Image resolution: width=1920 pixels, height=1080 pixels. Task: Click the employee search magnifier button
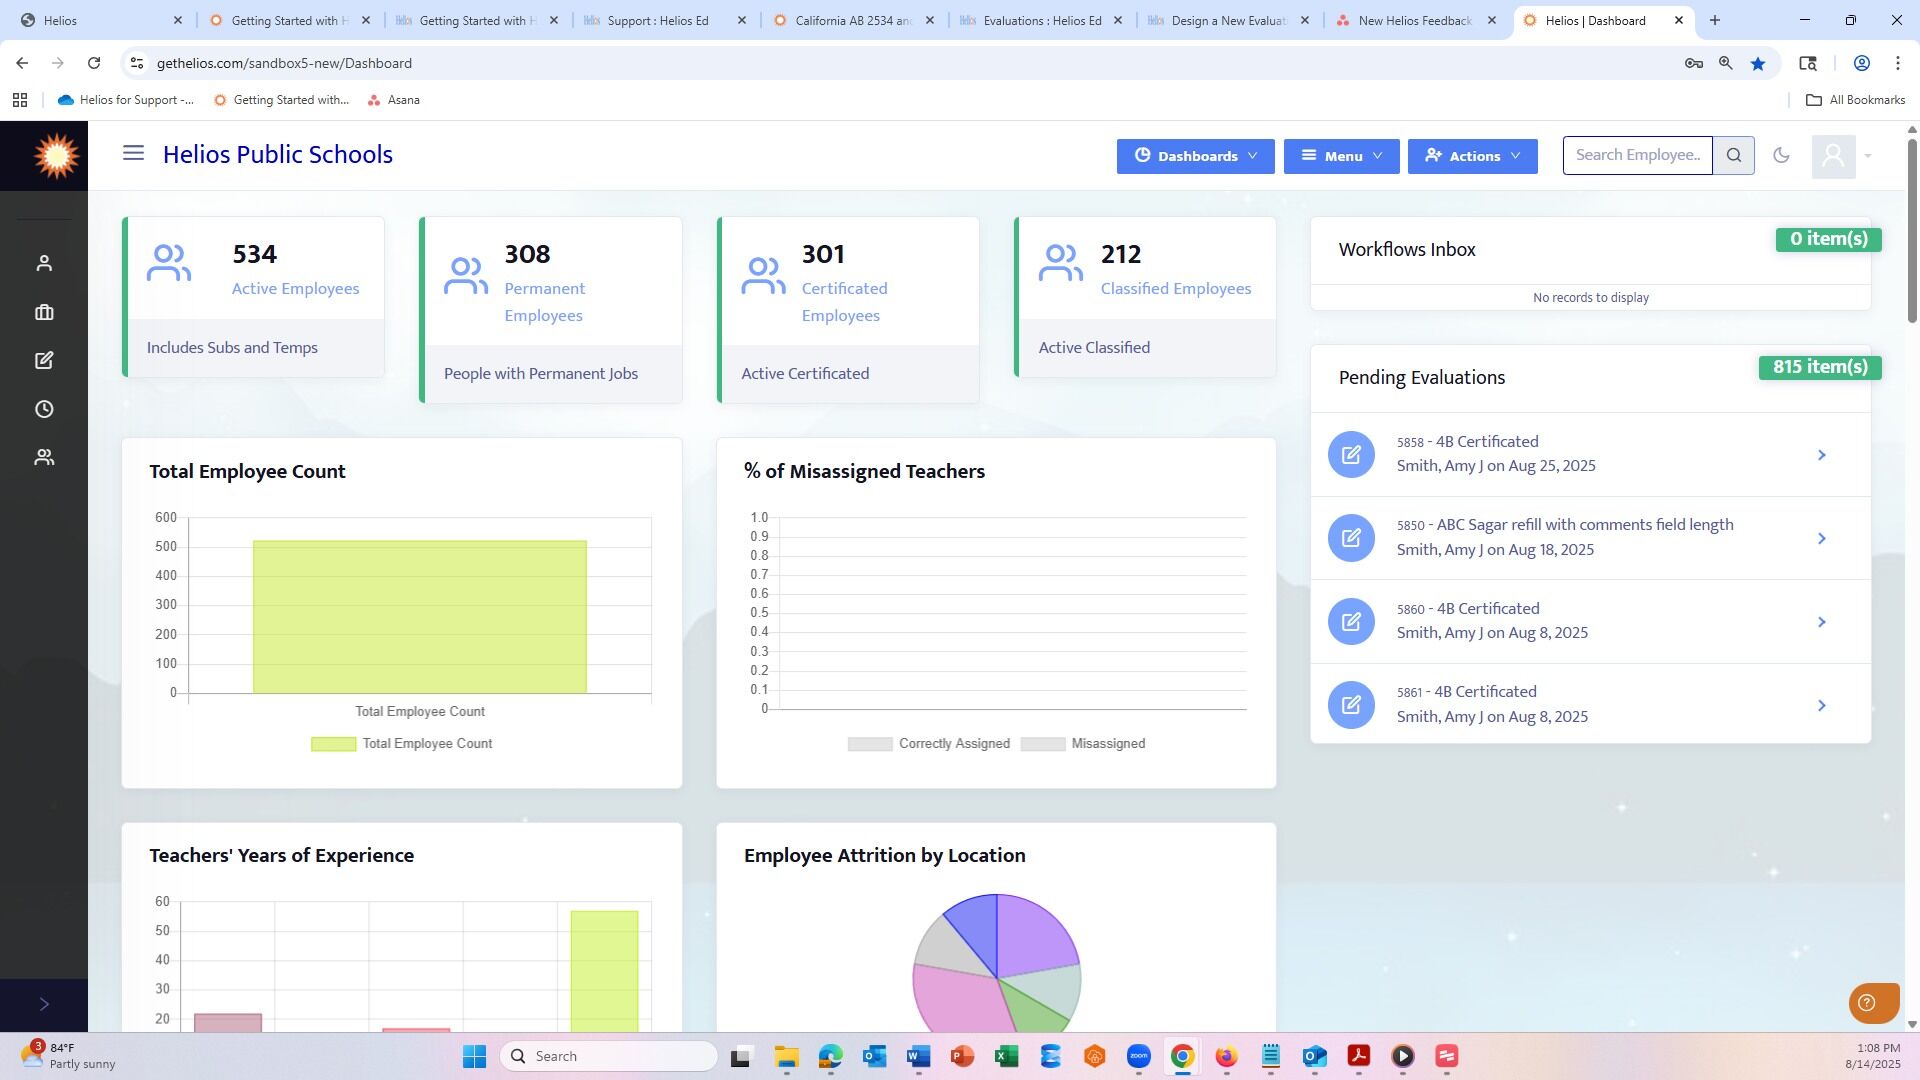[1734, 155]
